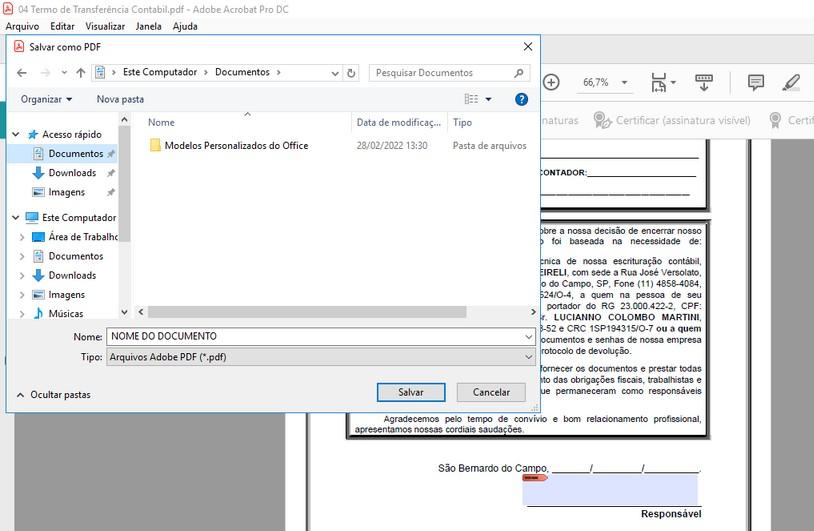Collapse the Este Computador tree node
The image size is (814, 531).
click(x=16, y=217)
